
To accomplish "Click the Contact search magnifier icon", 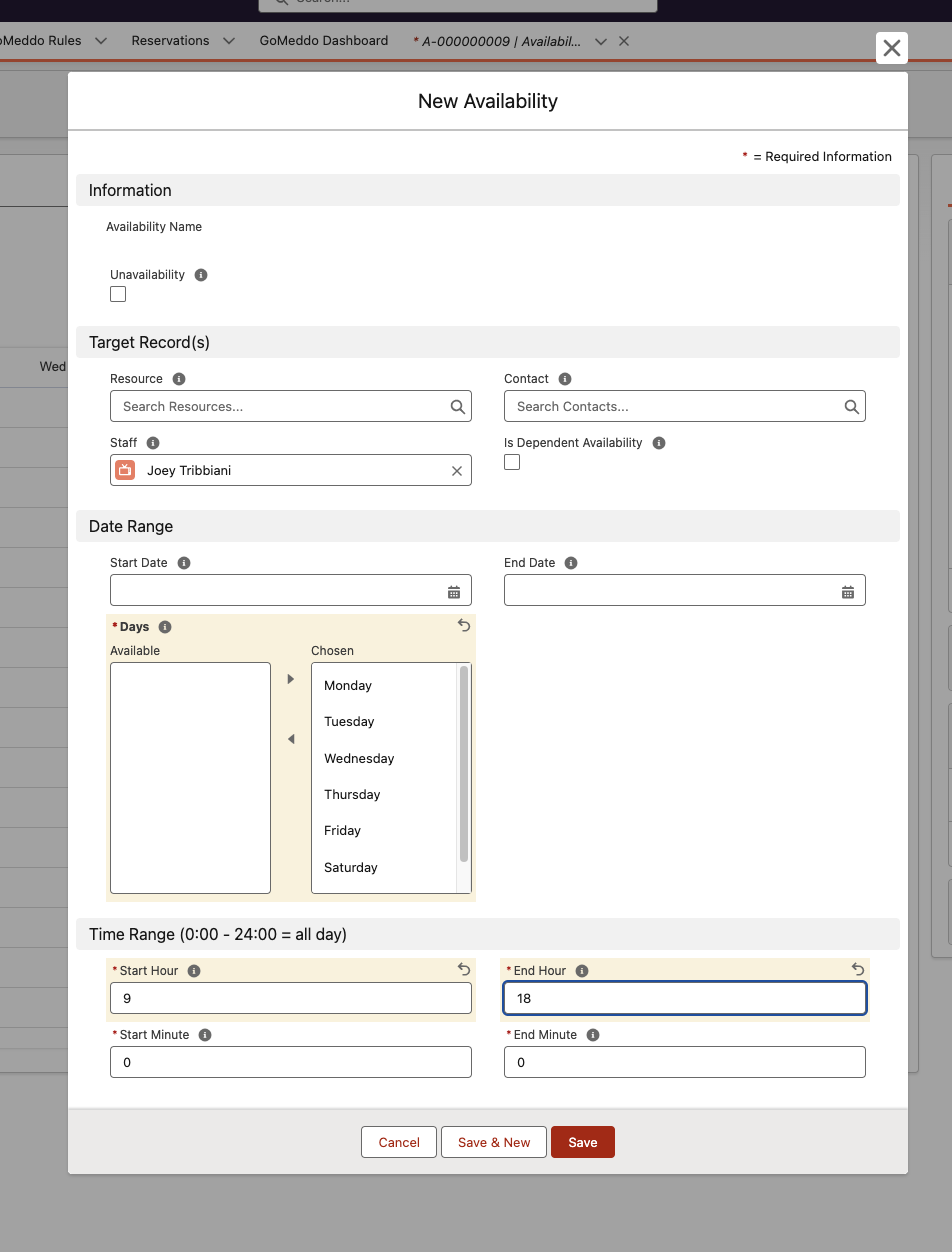I will click(851, 406).
